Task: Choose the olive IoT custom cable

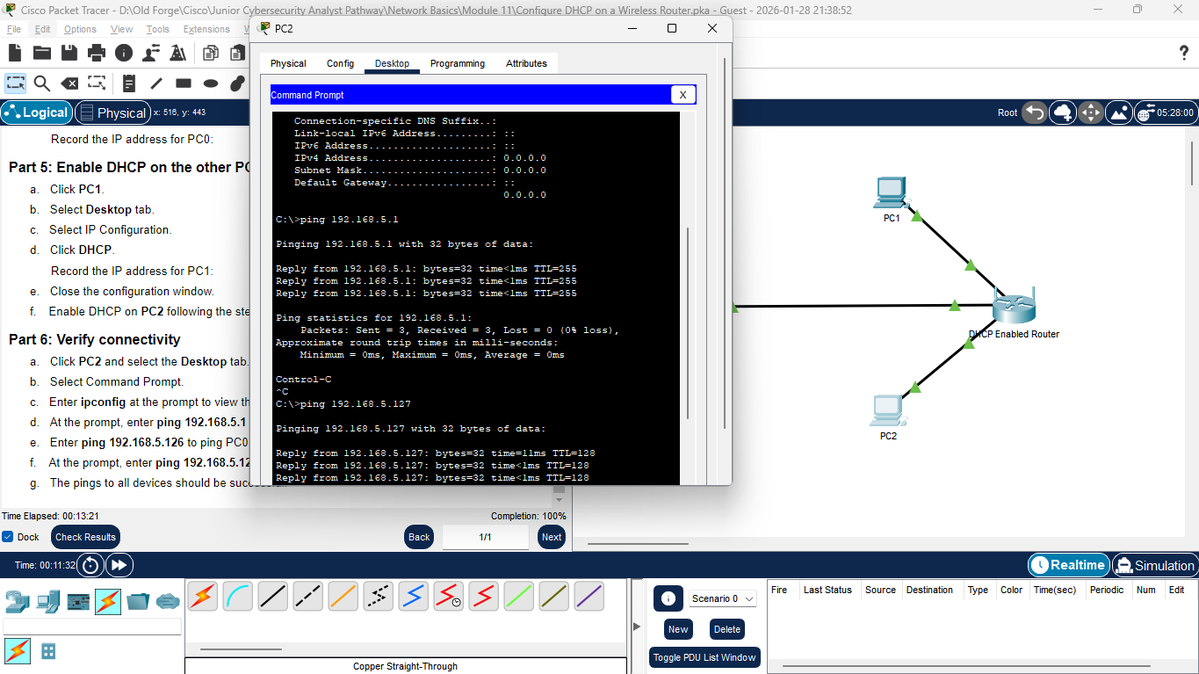Action: [x=554, y=597]
